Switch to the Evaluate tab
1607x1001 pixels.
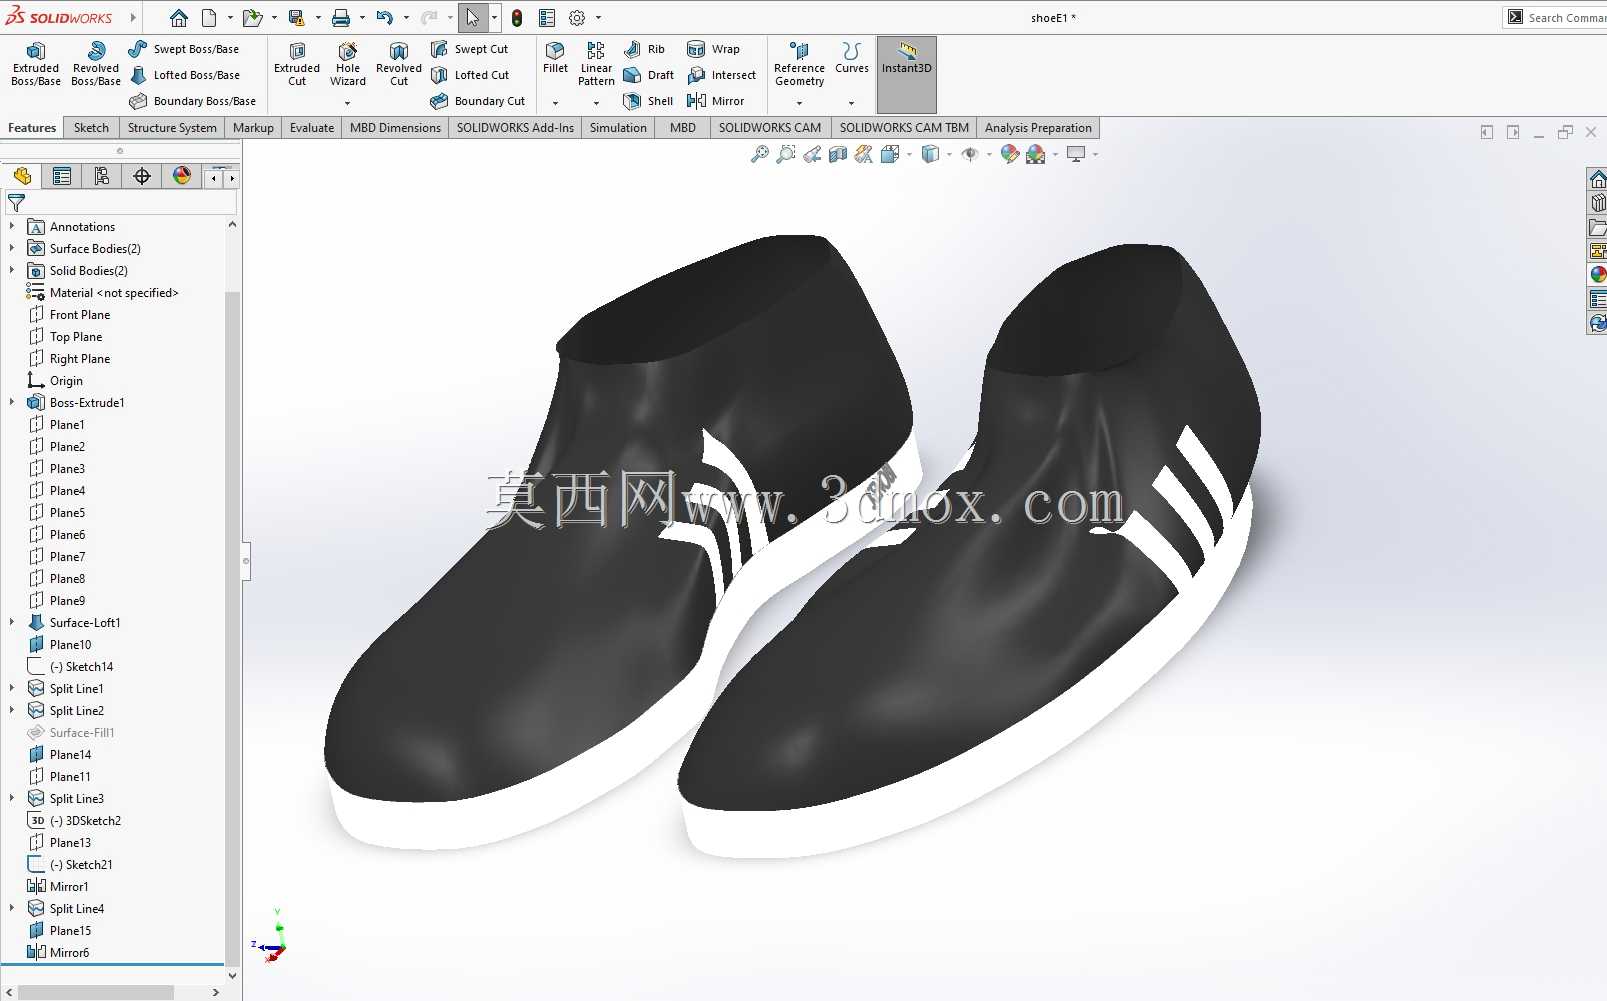point(312,128)
